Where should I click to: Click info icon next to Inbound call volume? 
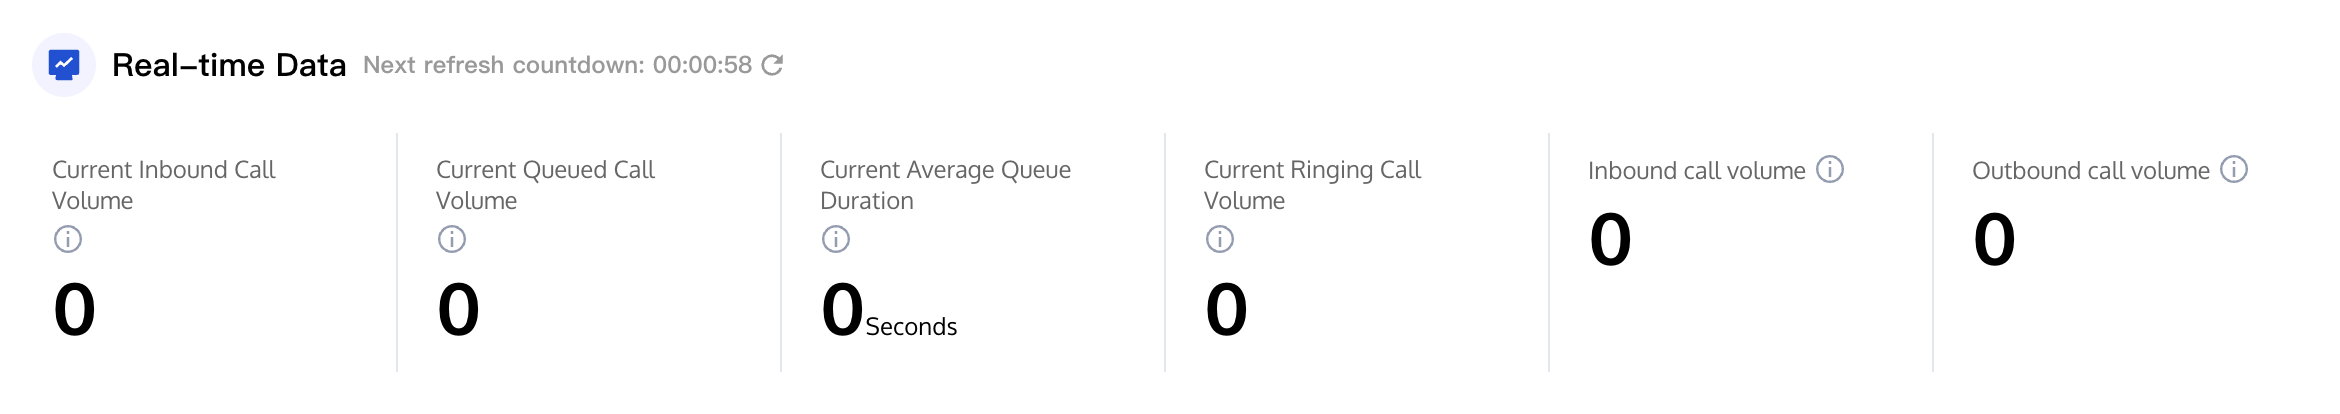1830,170
